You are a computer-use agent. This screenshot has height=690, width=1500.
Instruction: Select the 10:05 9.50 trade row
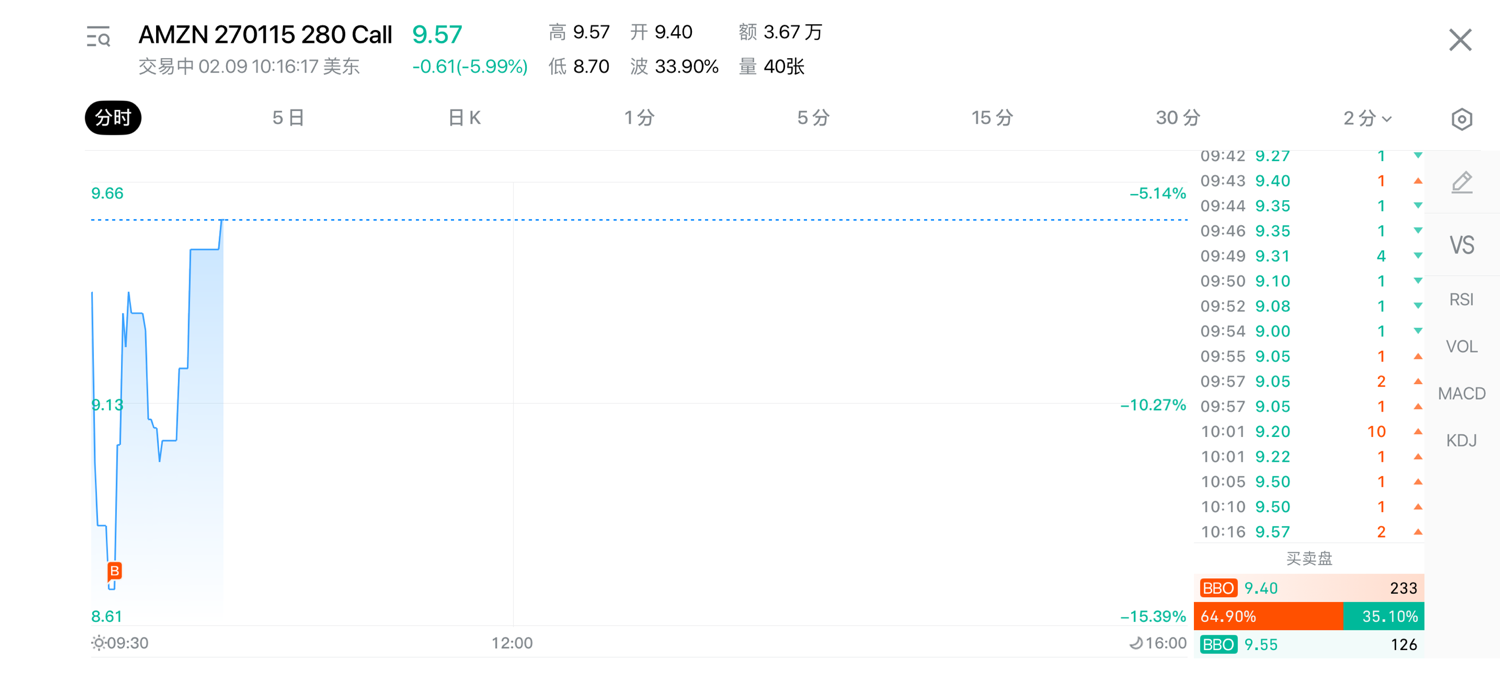1309,482
